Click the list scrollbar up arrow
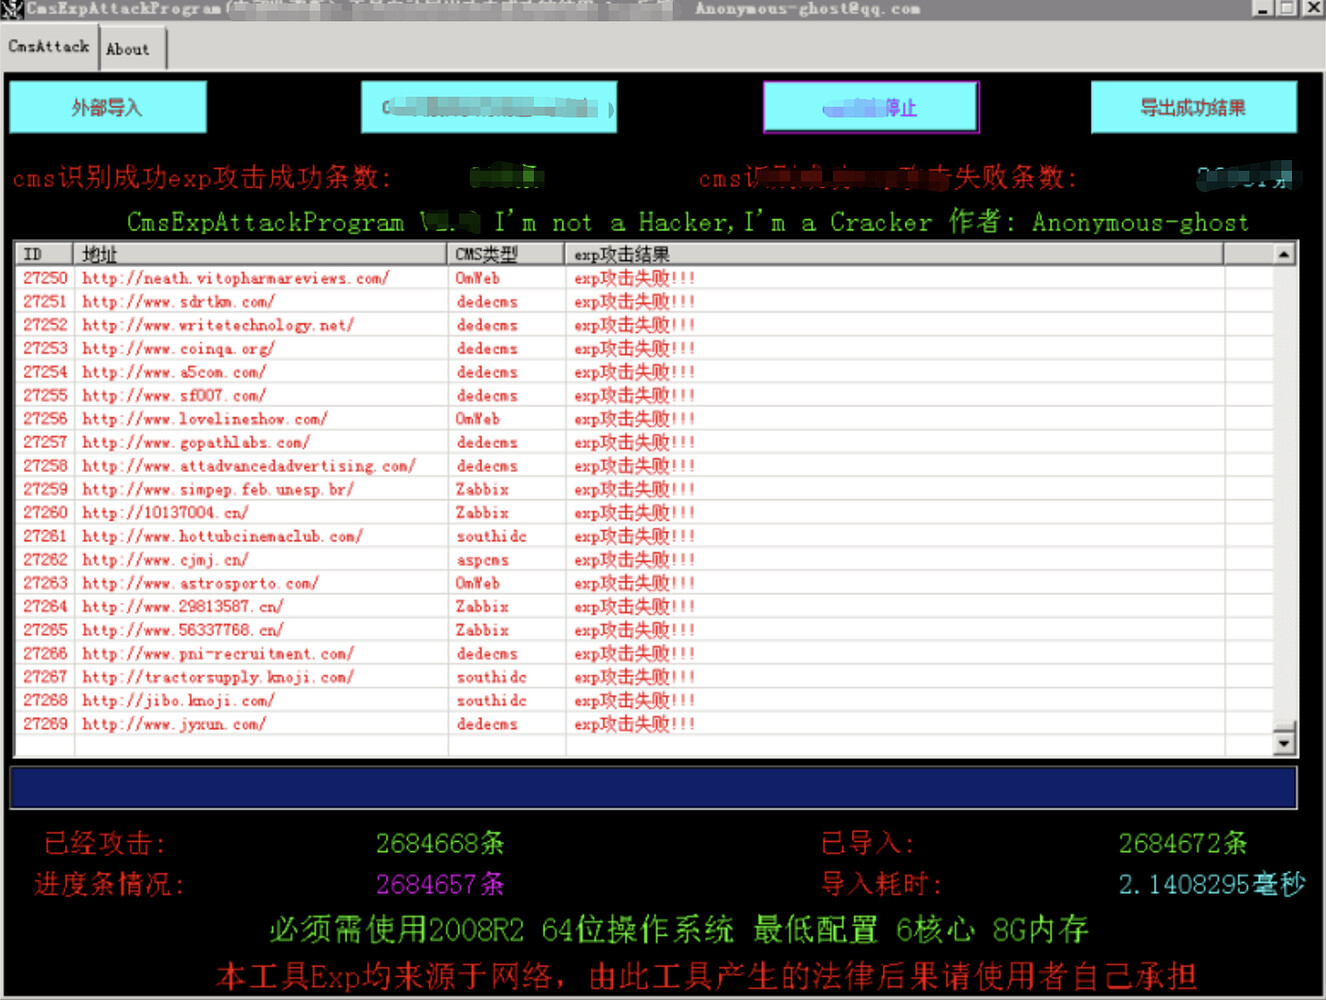Screen dimensions: 1326x1000 (1284, 254)
